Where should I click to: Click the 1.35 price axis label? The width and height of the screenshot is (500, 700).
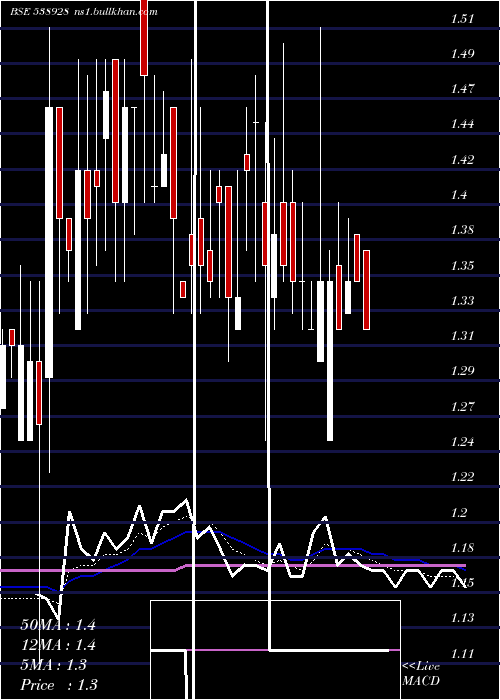462,266
